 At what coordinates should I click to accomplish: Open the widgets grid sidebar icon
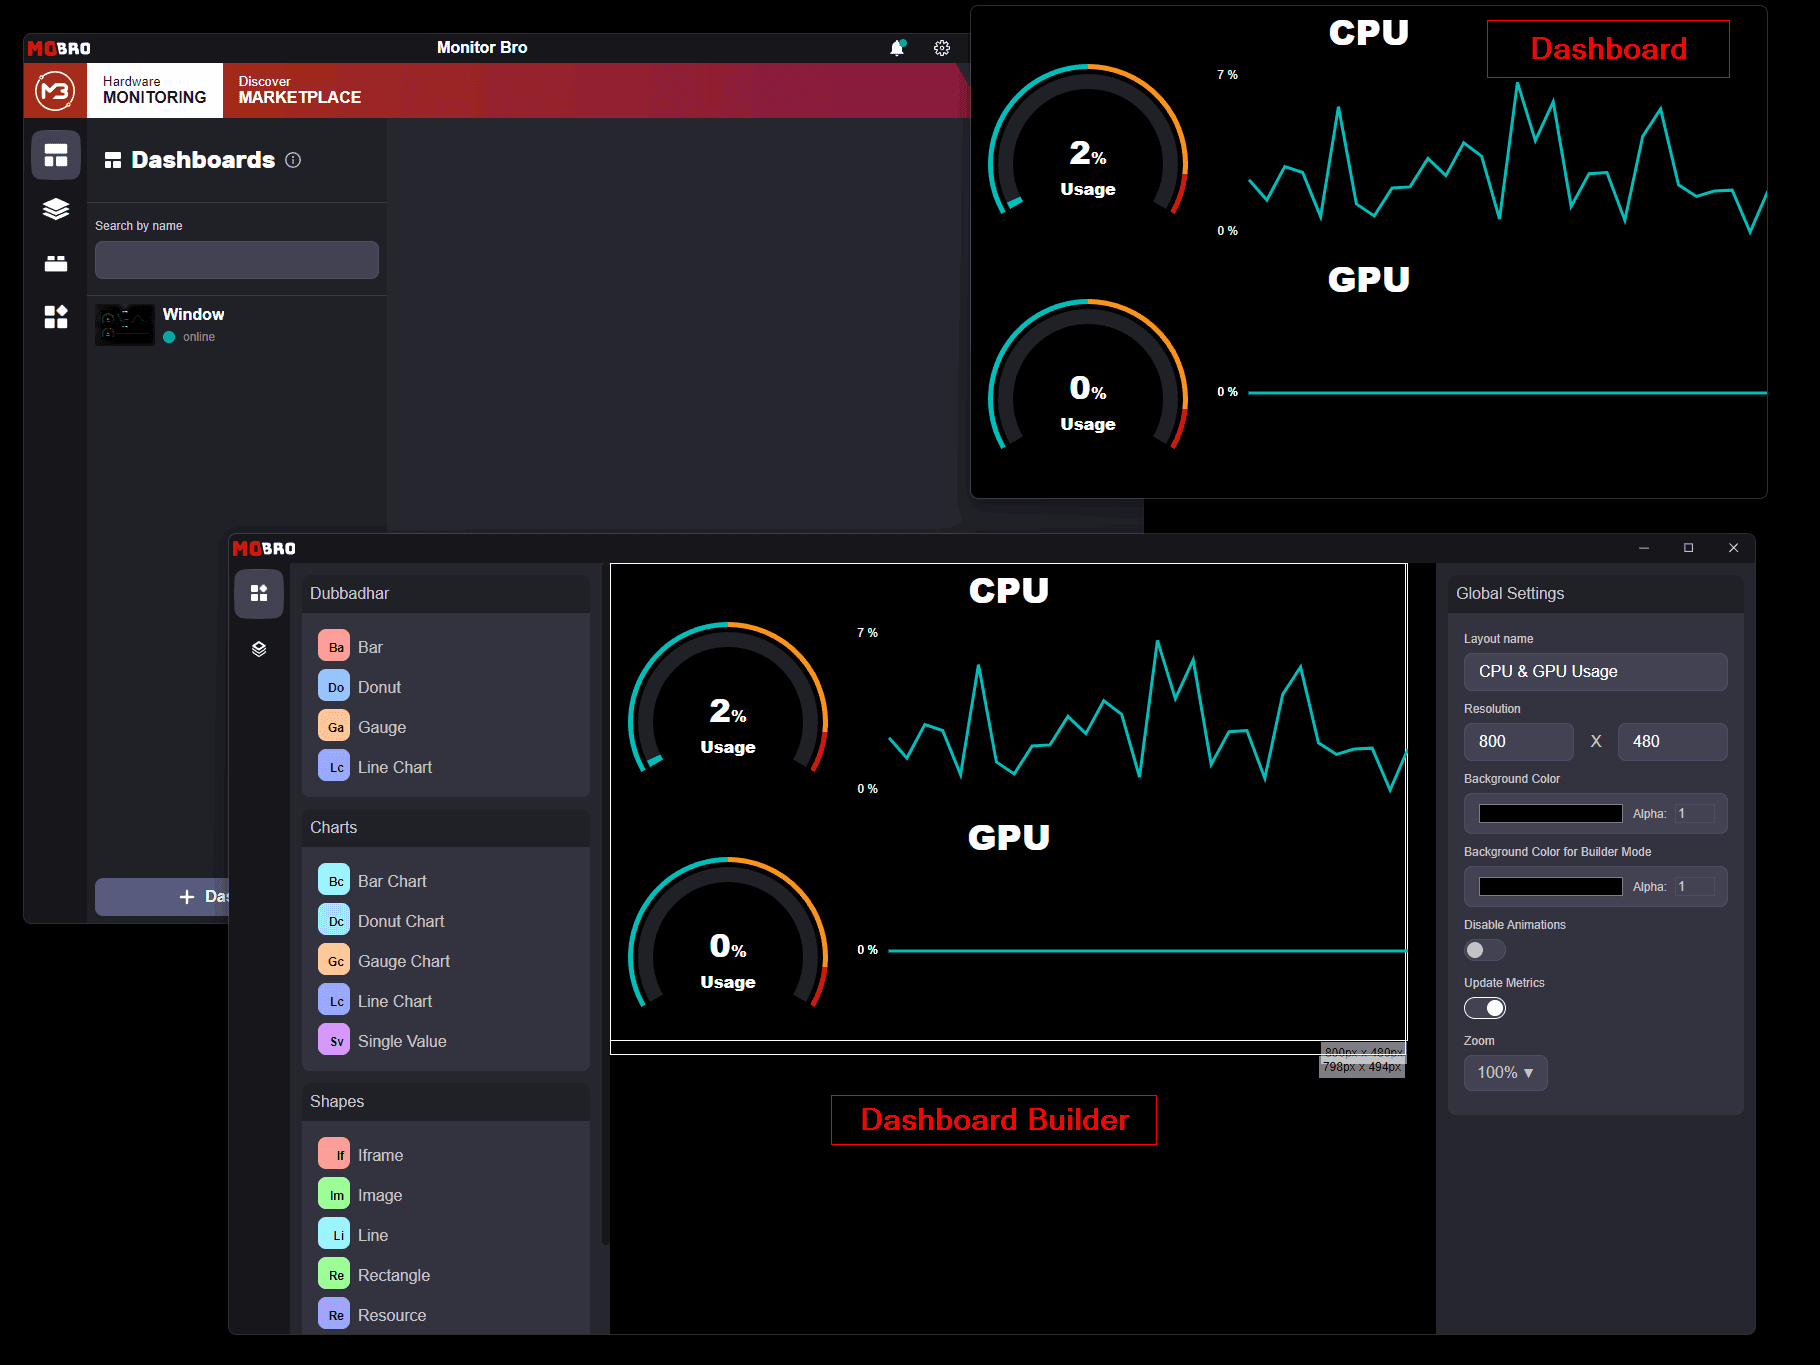tap(56, 317)
